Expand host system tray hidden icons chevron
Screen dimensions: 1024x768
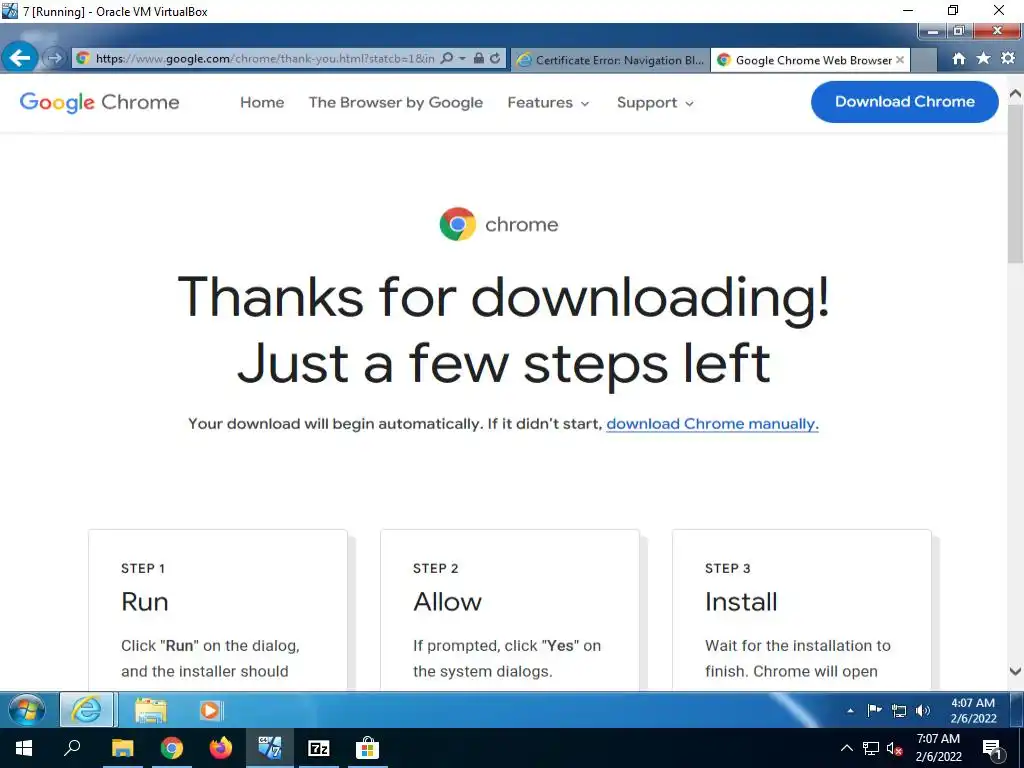click(846, 748)
